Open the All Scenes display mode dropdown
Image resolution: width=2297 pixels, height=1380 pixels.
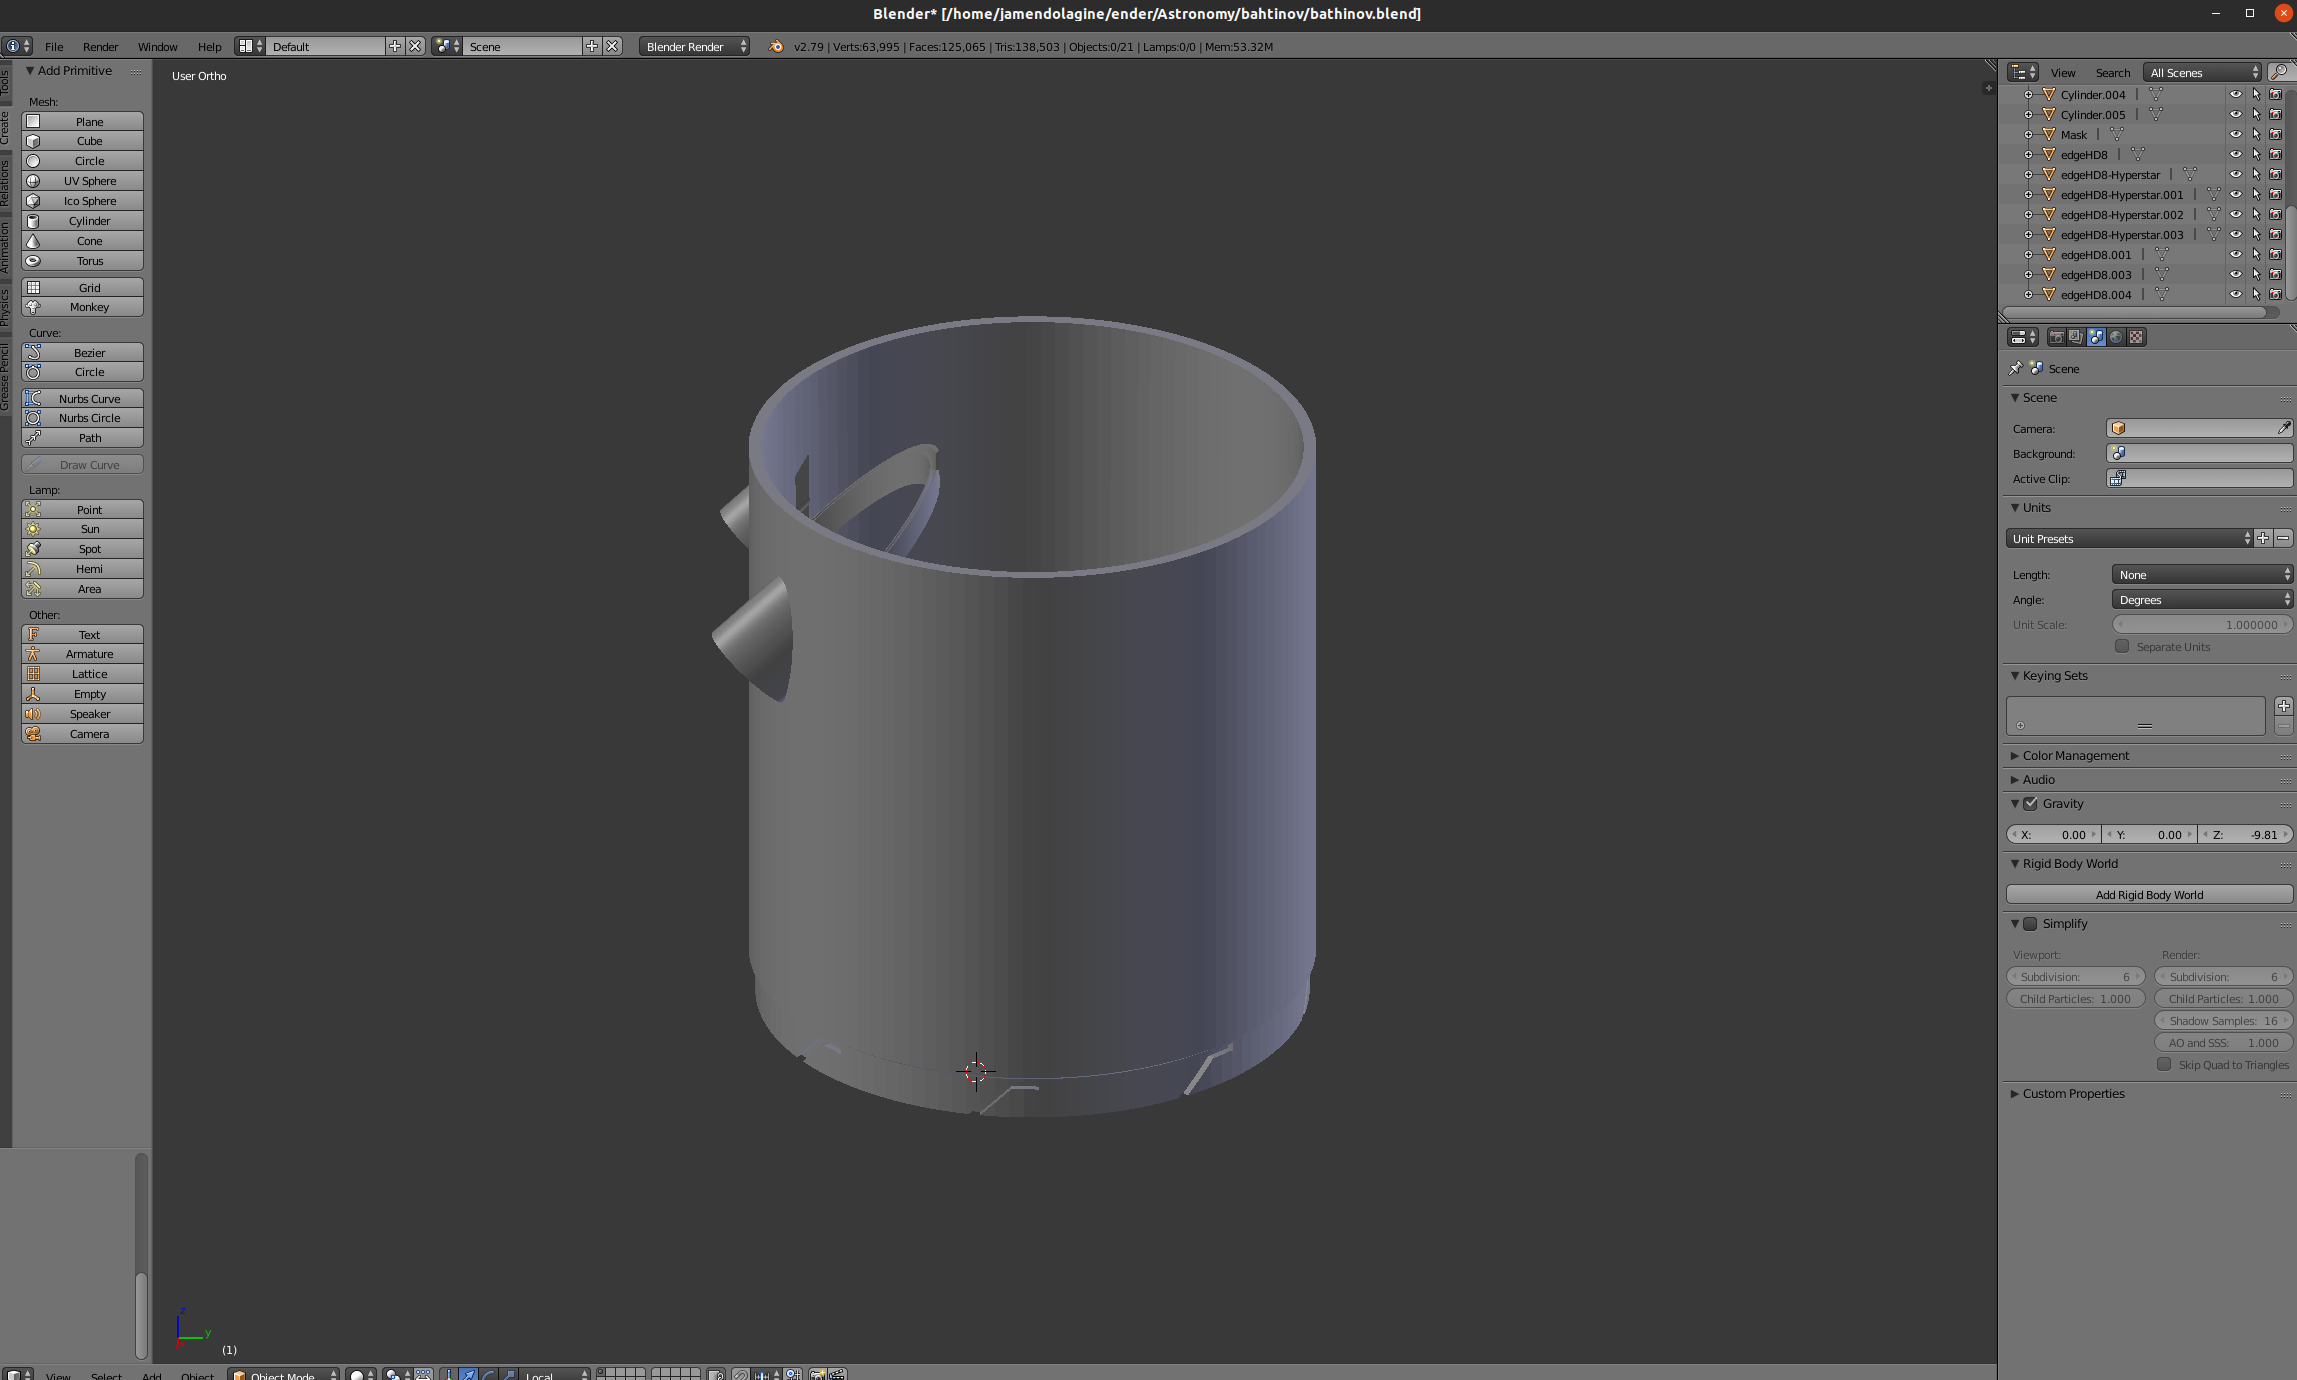(x=2202, y=72)
